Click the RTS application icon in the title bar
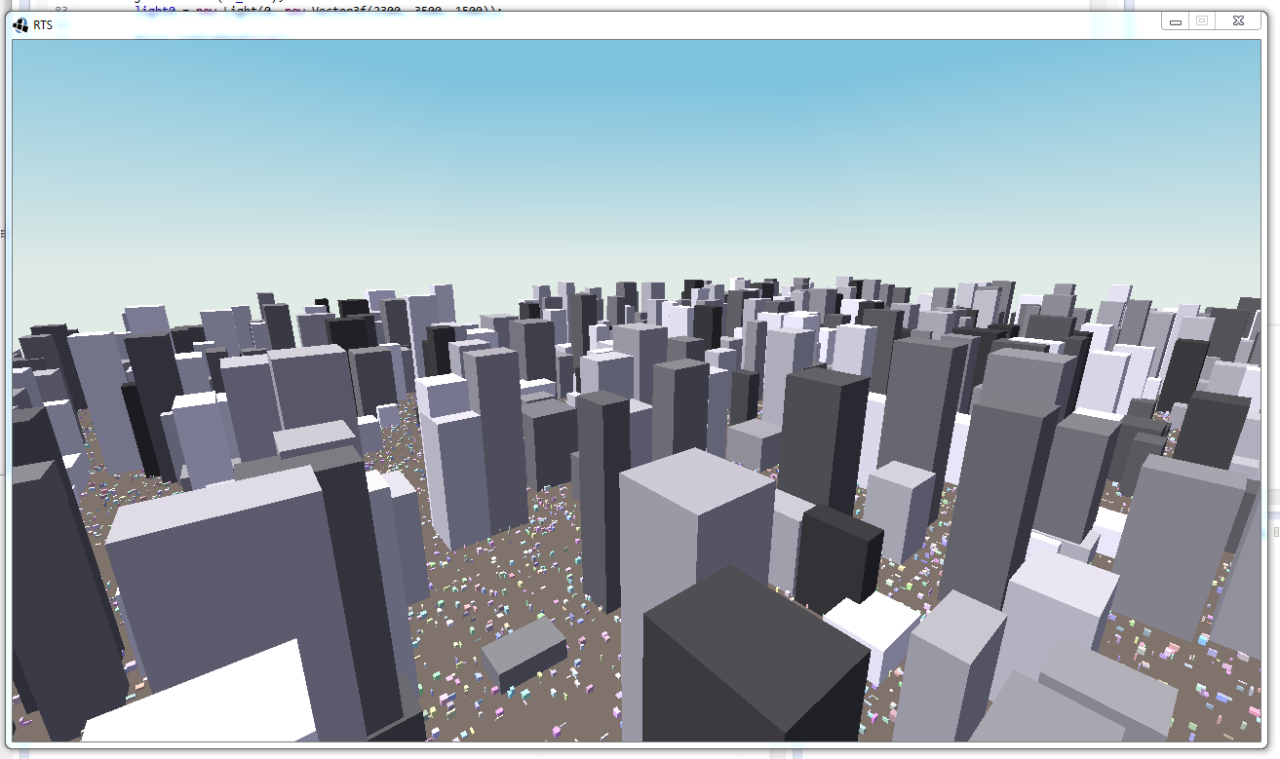This screenshot has width=1280, height=759. (x=20, y=26)
